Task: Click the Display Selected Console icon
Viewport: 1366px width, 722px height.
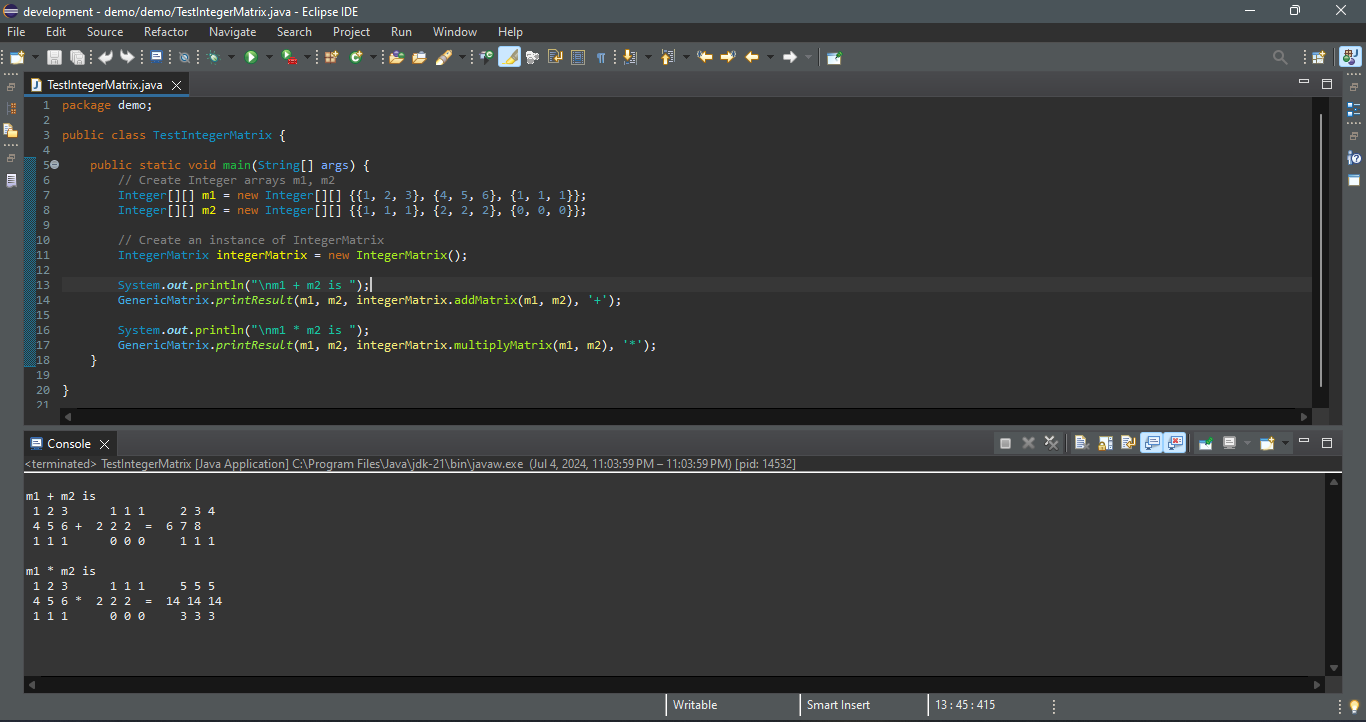Action: [1229, 443]
